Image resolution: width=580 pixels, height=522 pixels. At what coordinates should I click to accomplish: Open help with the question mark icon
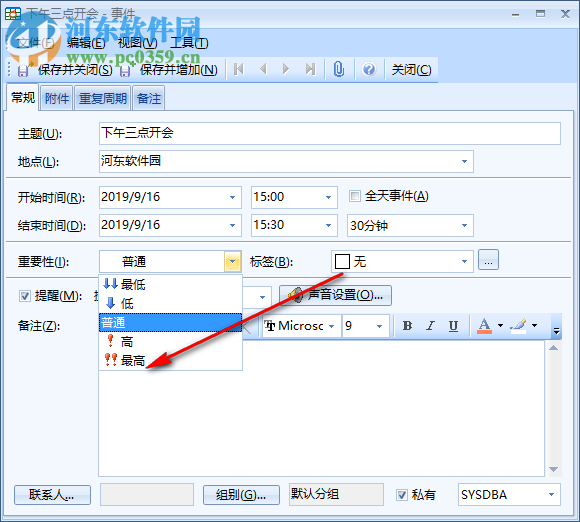click(369, 69)
